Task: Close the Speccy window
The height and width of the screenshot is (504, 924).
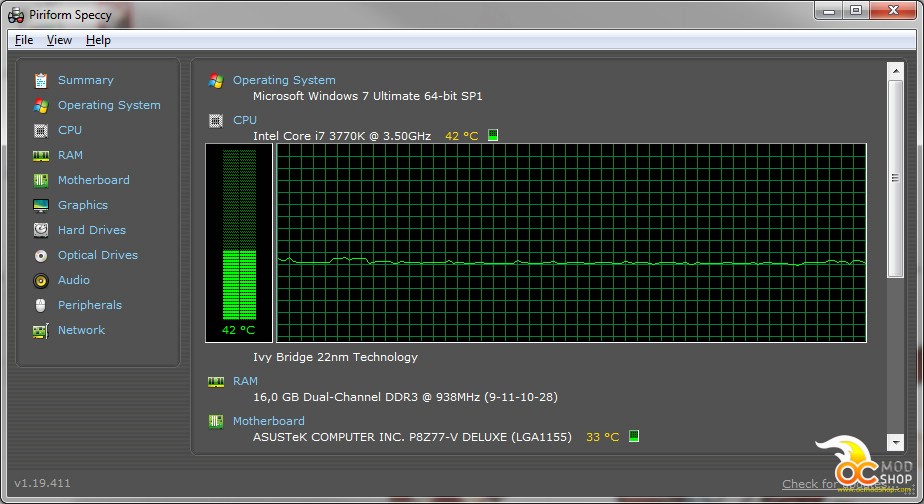Action: click(x=893, y=11)
